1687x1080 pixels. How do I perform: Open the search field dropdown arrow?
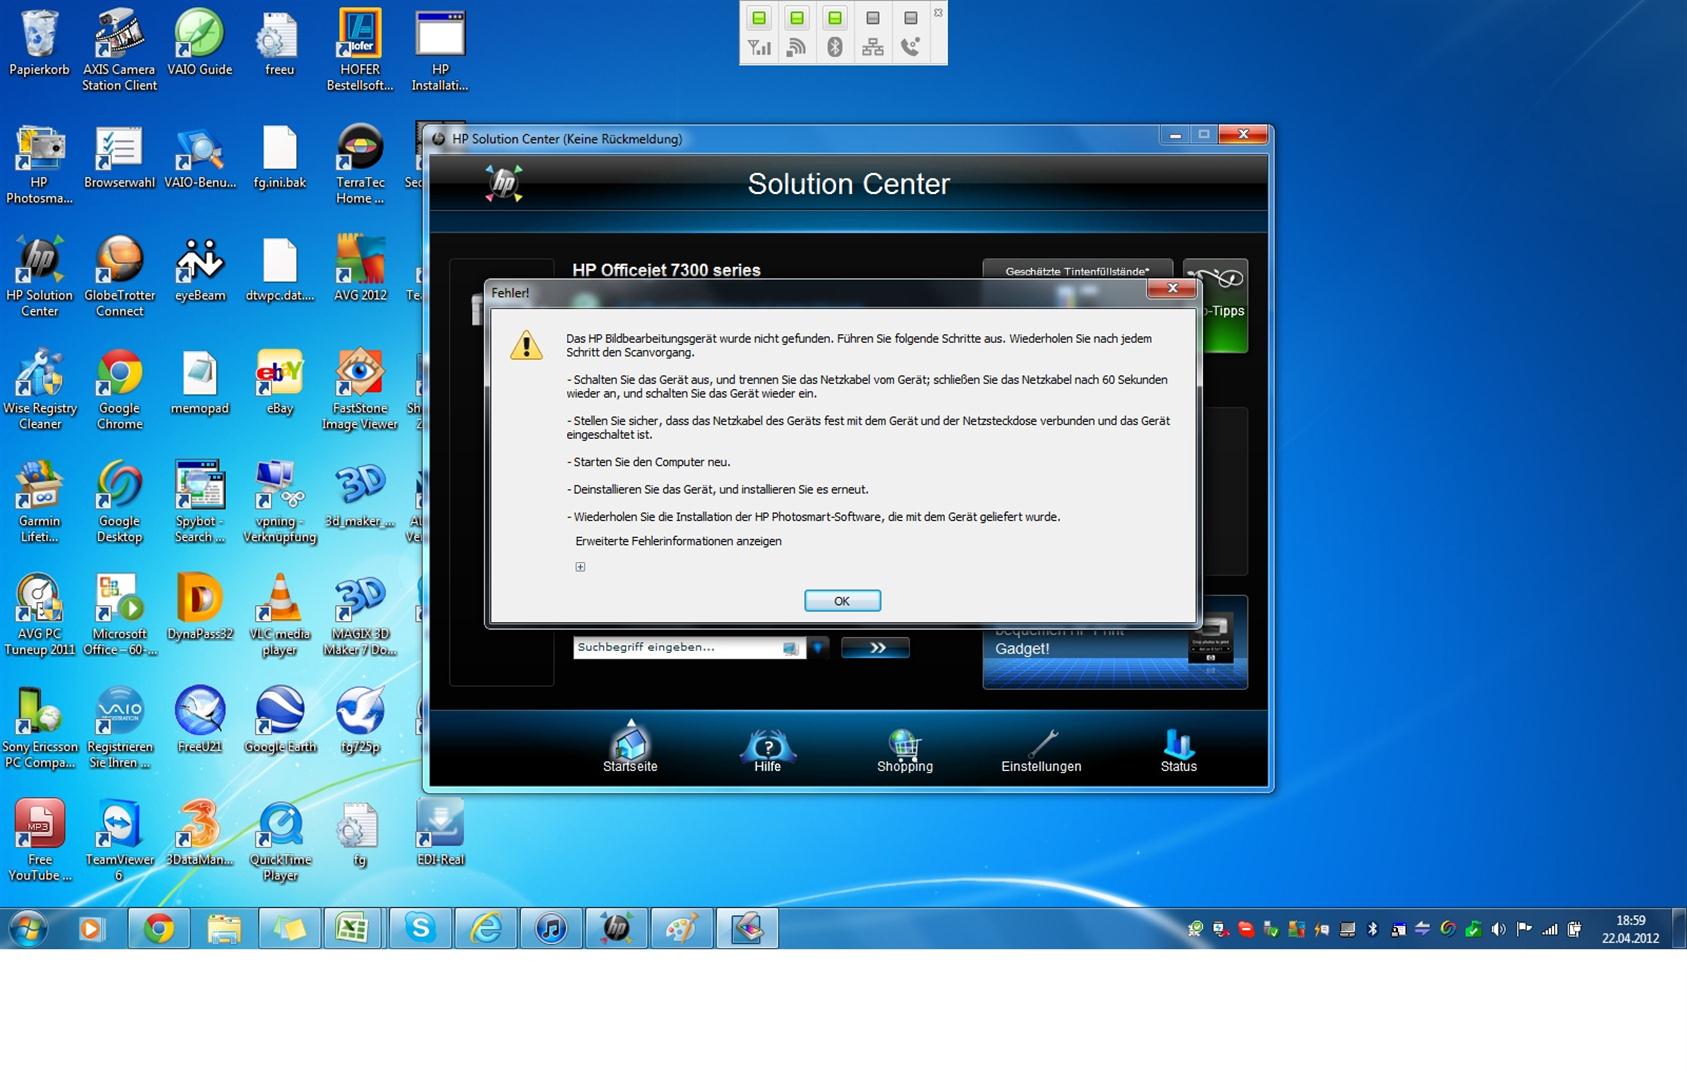click(x=818, y=648)
